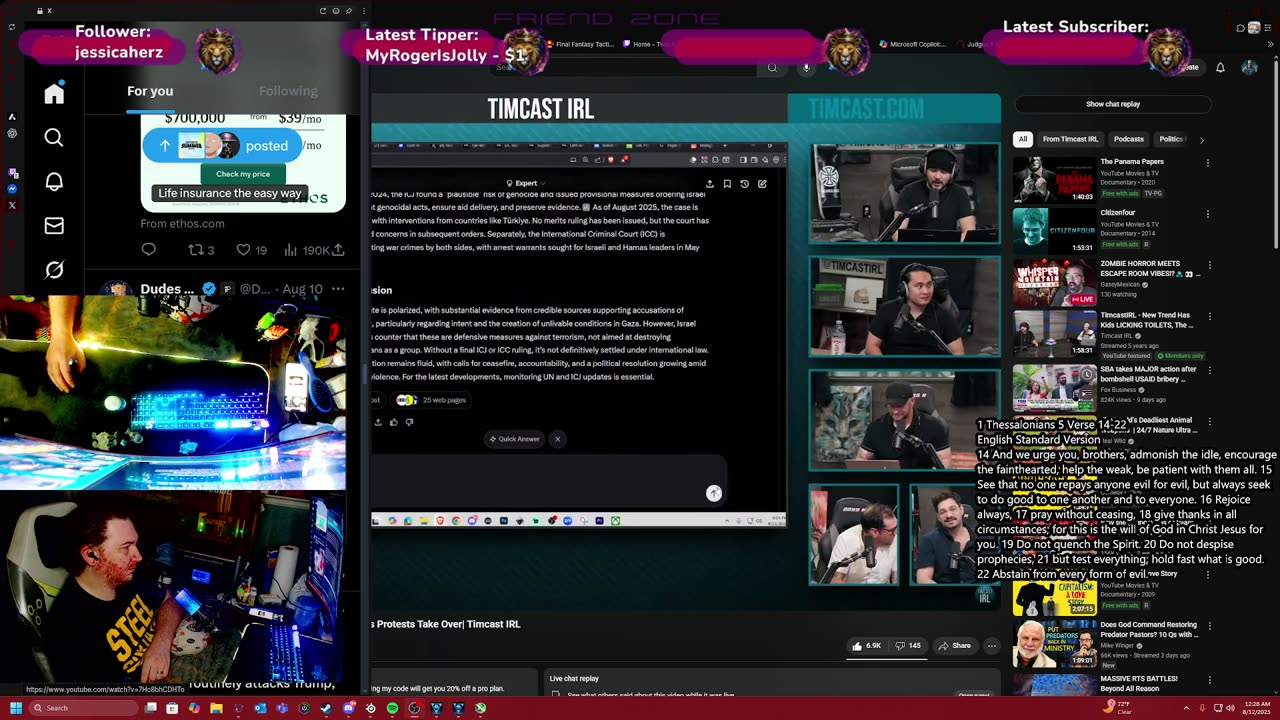Click the YouTube voice search microphone
This screenshot has width=1280, height=720.
(x=806, y=67)
